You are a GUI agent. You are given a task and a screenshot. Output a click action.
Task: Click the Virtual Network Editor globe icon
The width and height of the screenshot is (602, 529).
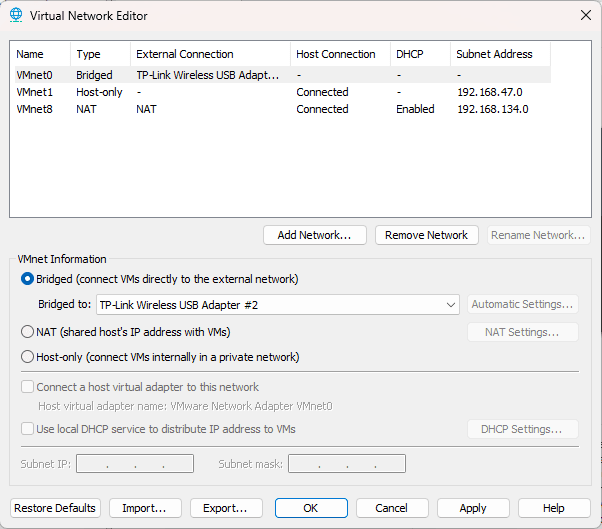pos(15,15)
